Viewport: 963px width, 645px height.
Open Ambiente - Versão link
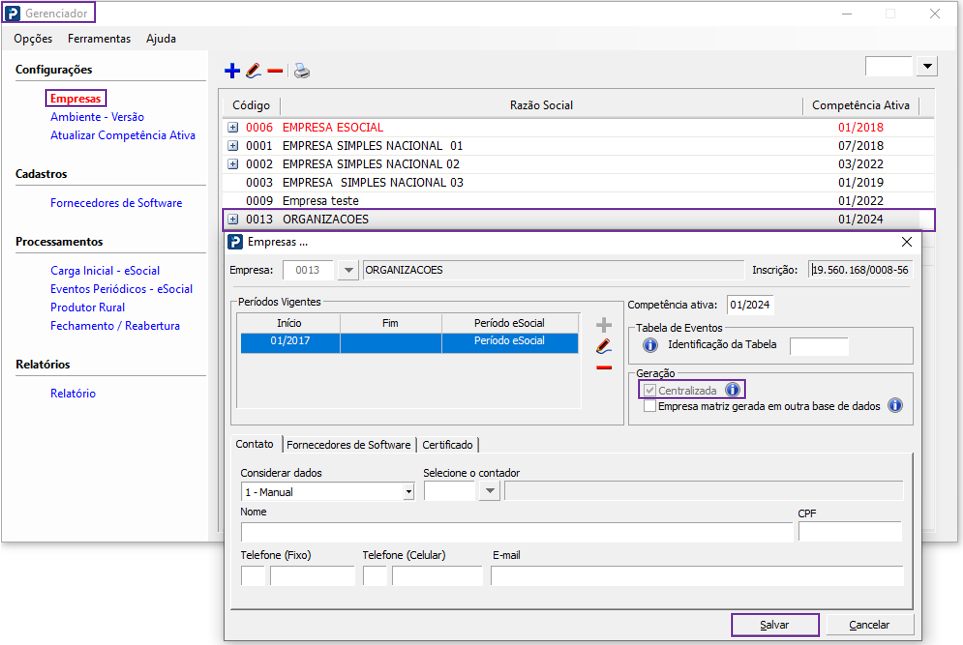(97, 117)
